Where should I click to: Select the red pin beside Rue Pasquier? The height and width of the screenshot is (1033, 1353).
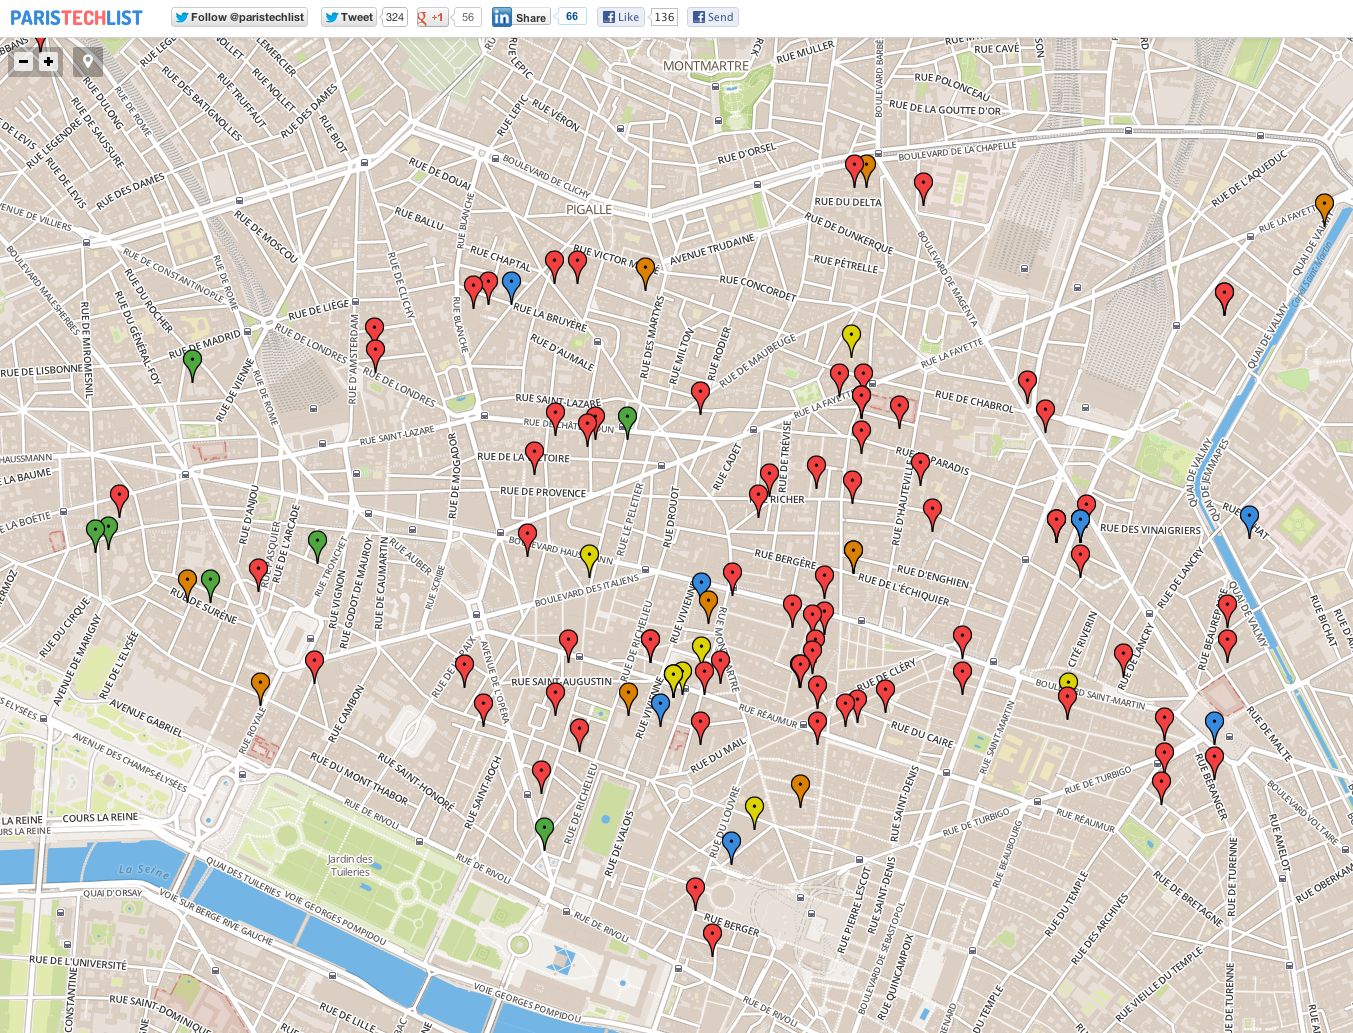coord(258,574)
